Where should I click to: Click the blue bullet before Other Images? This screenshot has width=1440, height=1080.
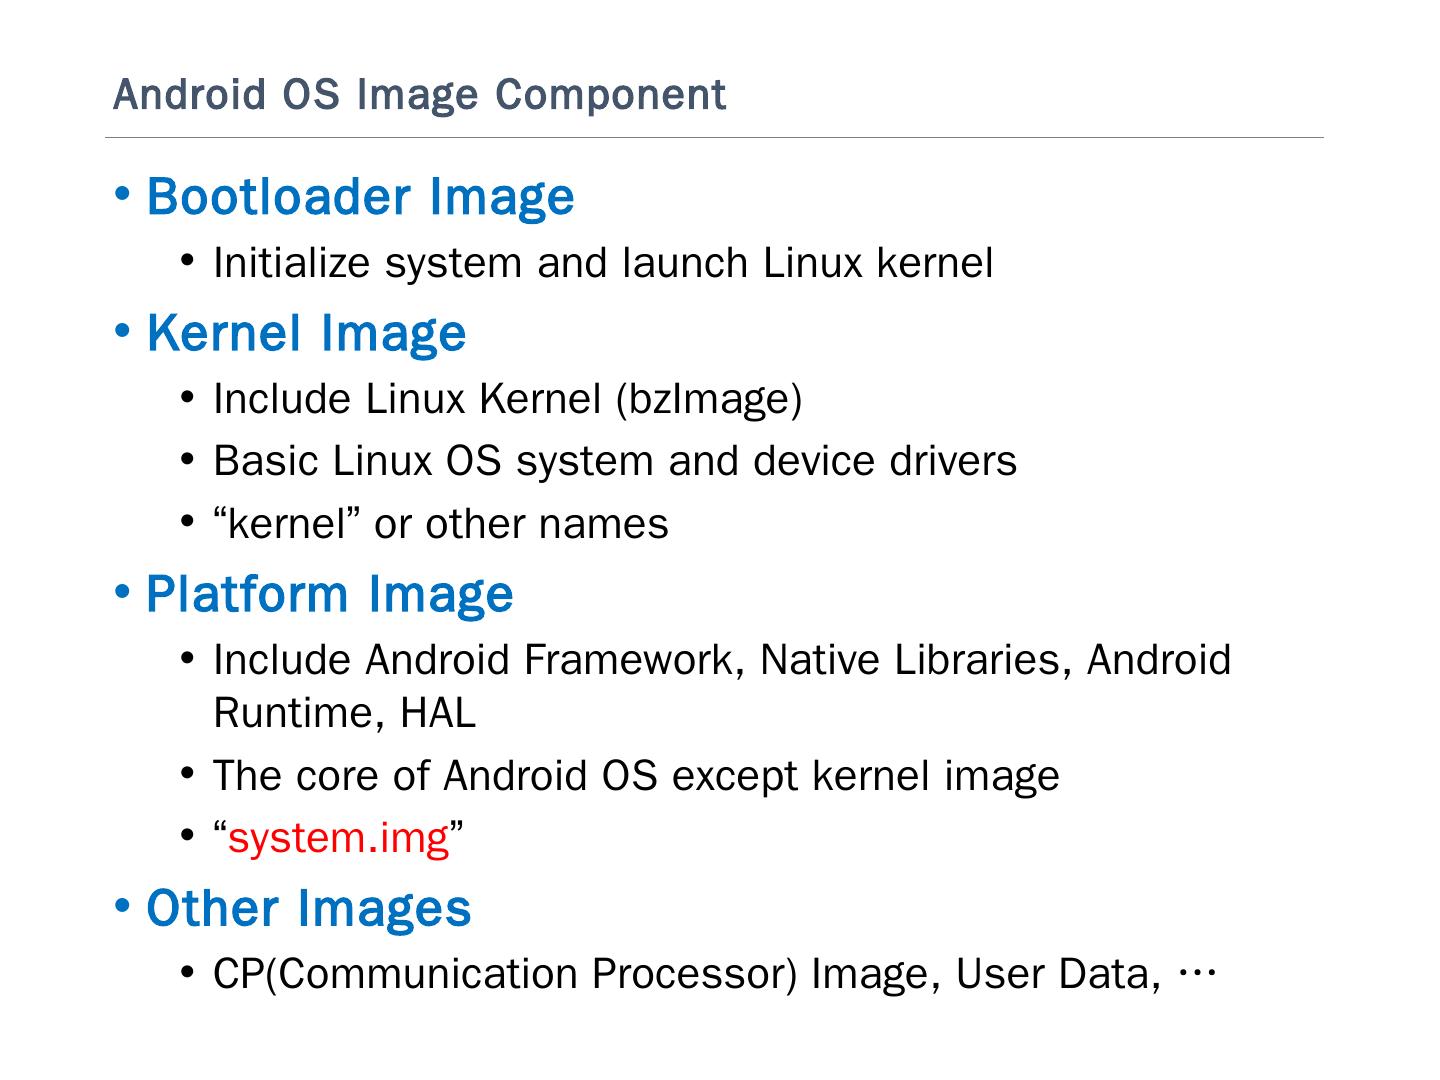point(122,905)
